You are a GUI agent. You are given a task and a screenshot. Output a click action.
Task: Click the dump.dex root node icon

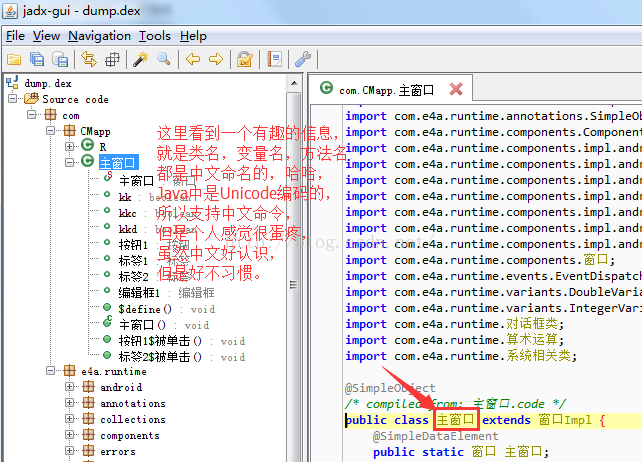(x=12, y=83)
